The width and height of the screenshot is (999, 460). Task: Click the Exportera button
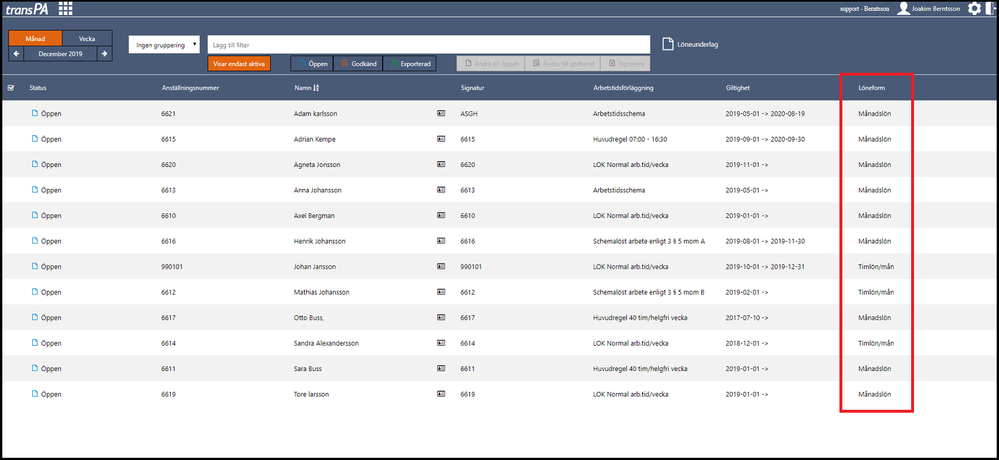click(x=626, y=64)
